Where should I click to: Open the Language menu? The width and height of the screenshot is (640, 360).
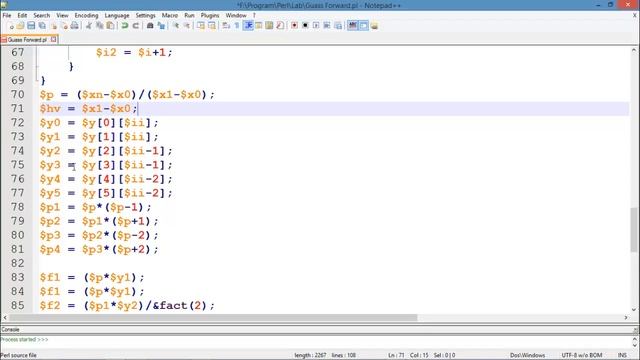pyautogui.click(x=117, y=16)
